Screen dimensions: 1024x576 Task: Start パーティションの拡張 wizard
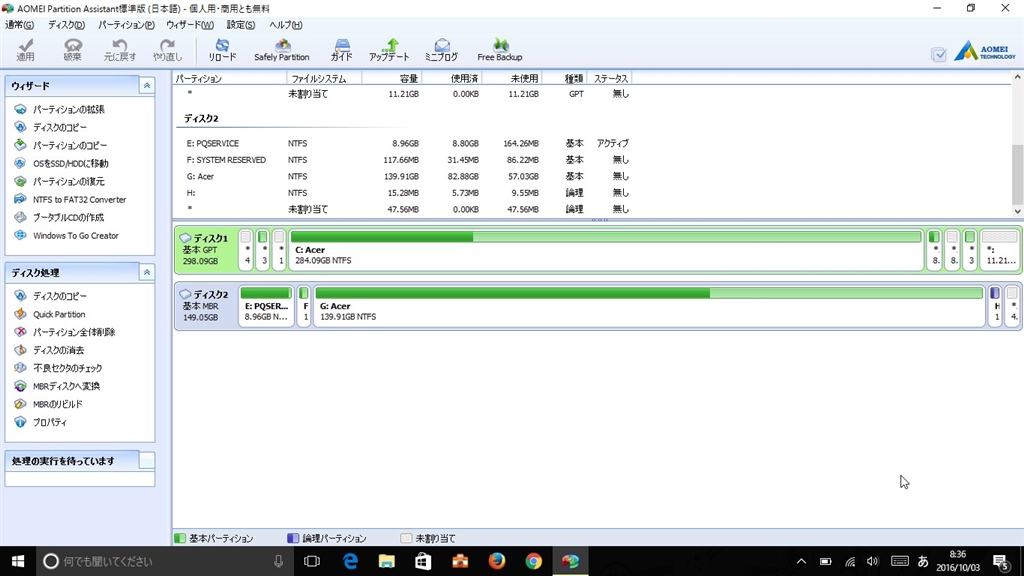69,109
